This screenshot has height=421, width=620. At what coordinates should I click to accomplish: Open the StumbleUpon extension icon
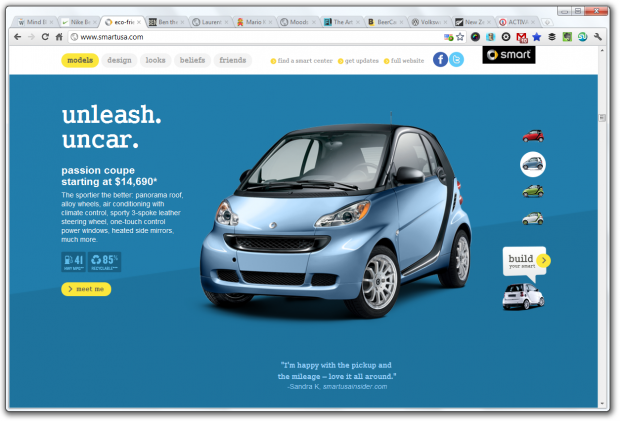(x=582, y=37)
